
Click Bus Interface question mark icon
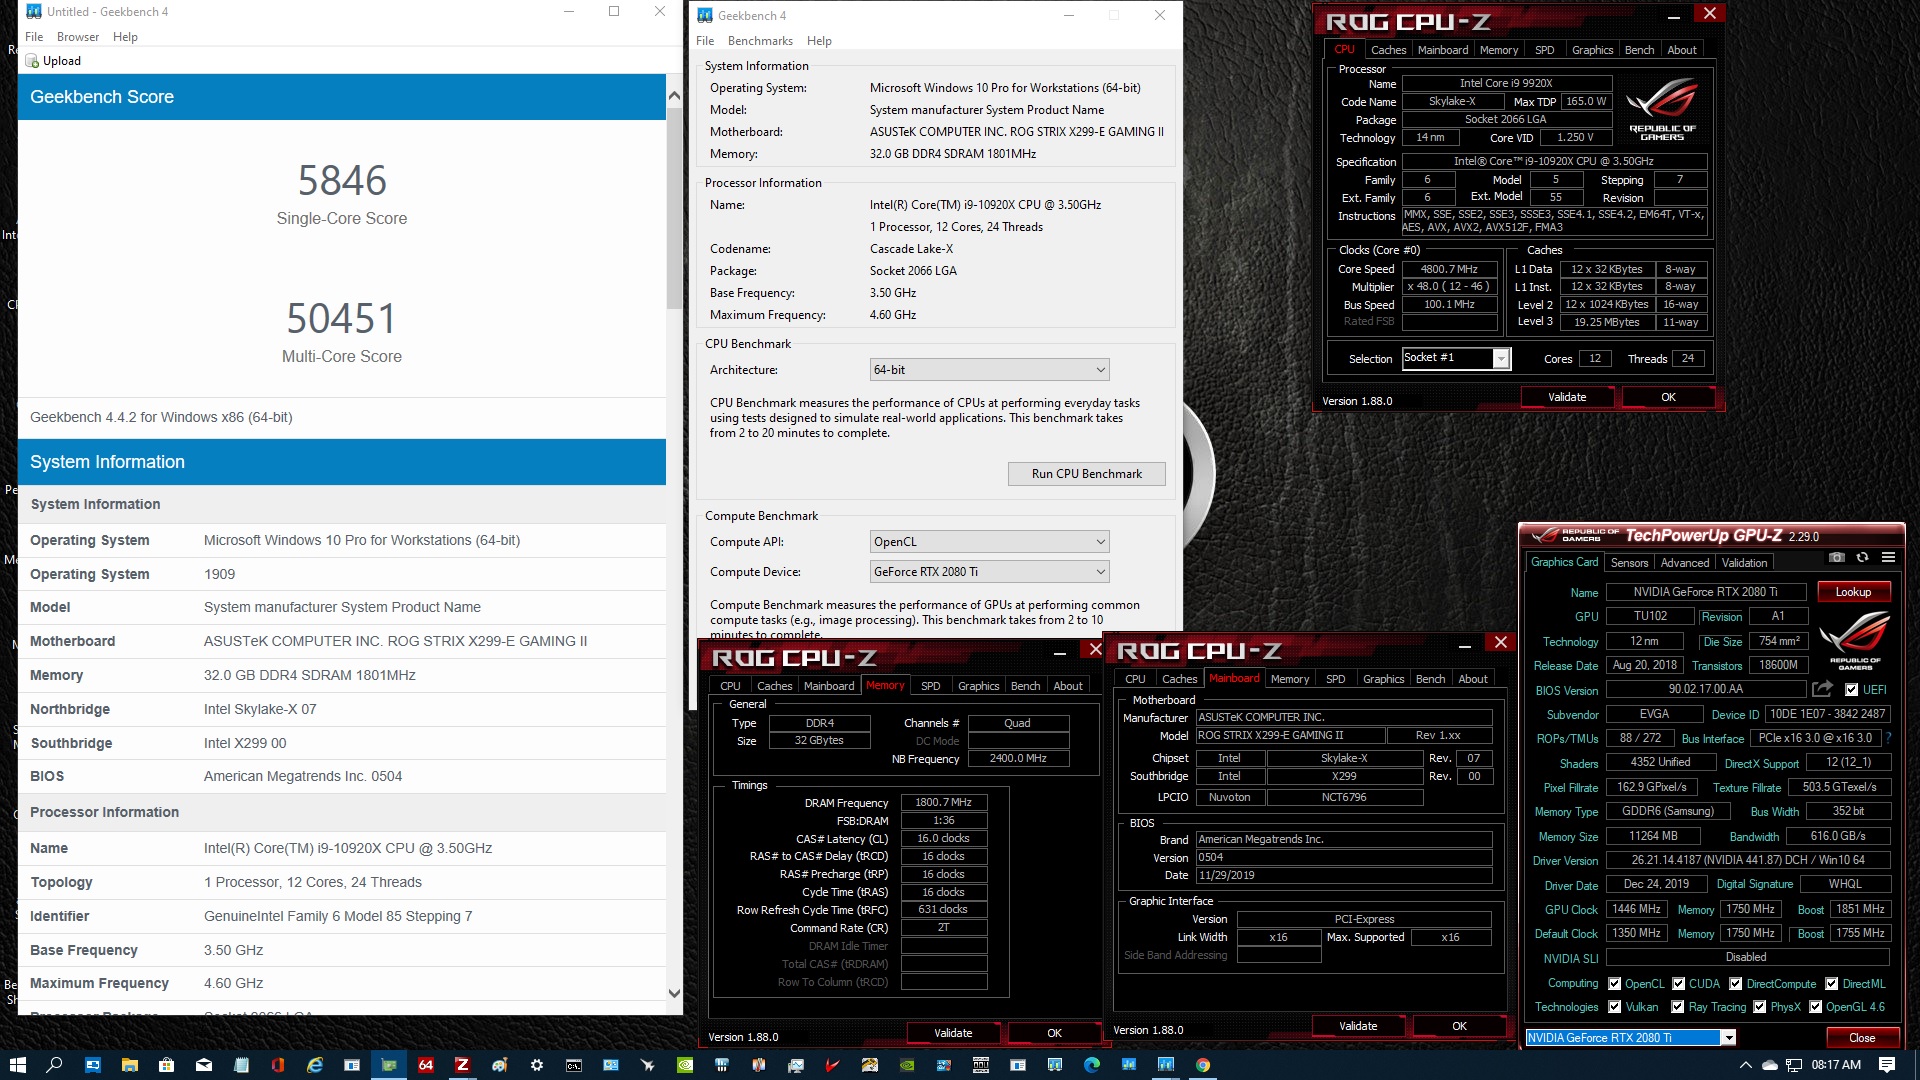coord(1888,738)
